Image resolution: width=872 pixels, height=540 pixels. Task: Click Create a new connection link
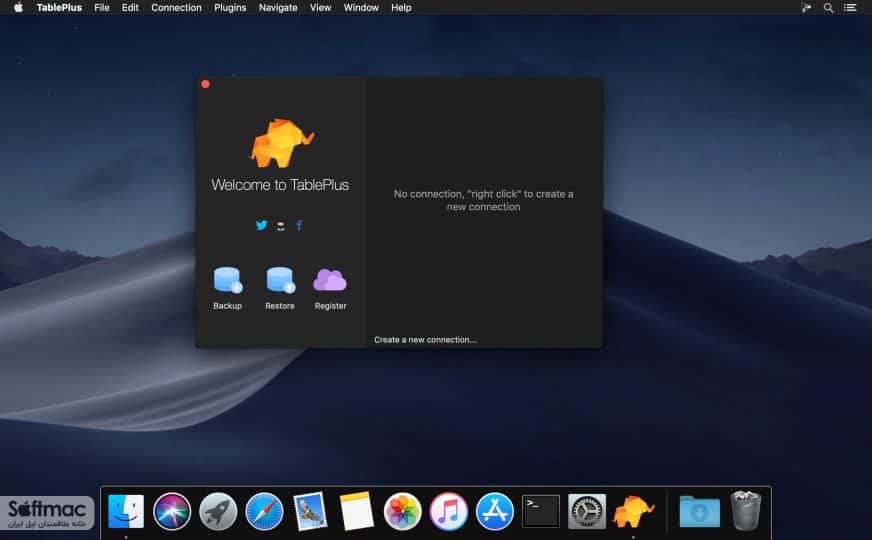coord(425,340)
